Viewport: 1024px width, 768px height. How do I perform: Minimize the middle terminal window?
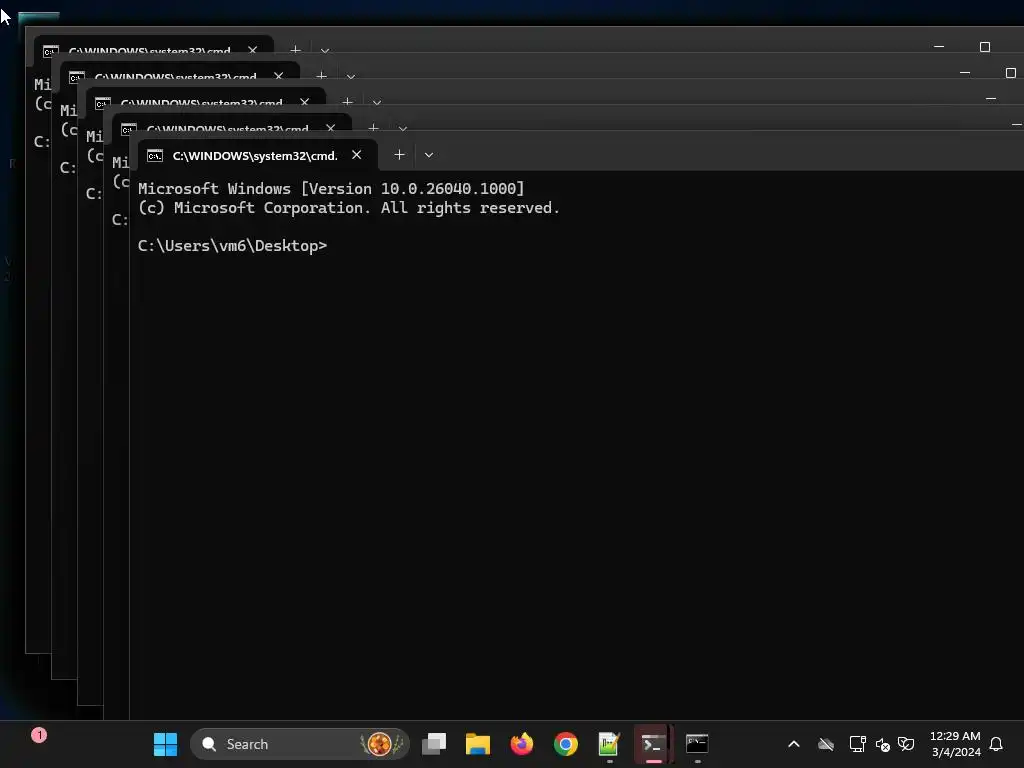[991, 99]
